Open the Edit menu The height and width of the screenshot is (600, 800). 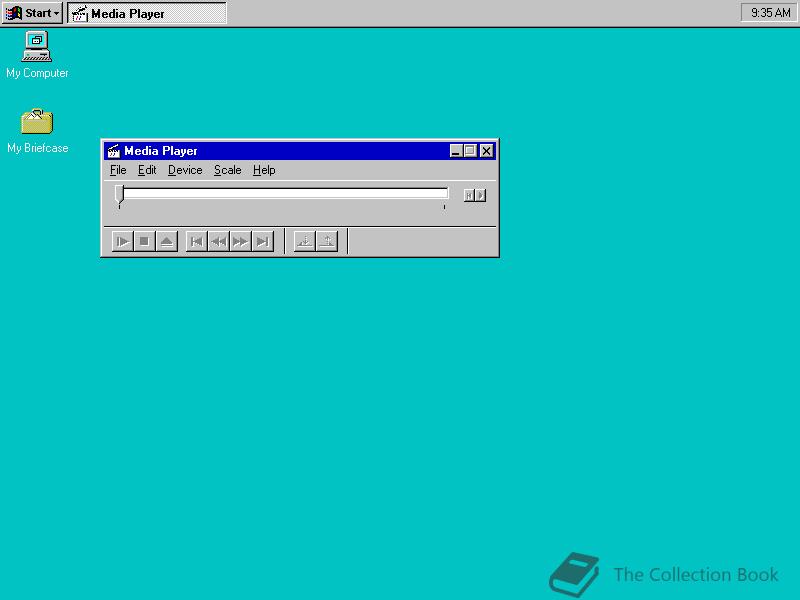(x=147, y=170)
